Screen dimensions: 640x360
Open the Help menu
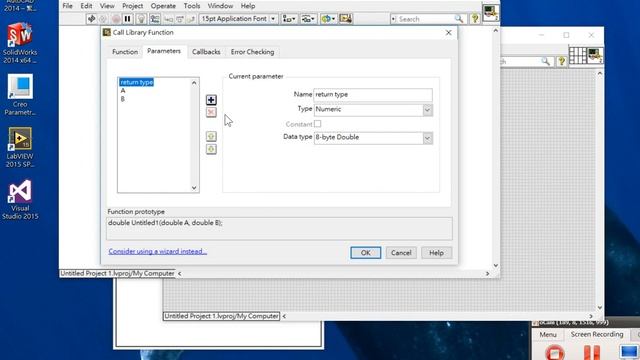tap(248, 6)
